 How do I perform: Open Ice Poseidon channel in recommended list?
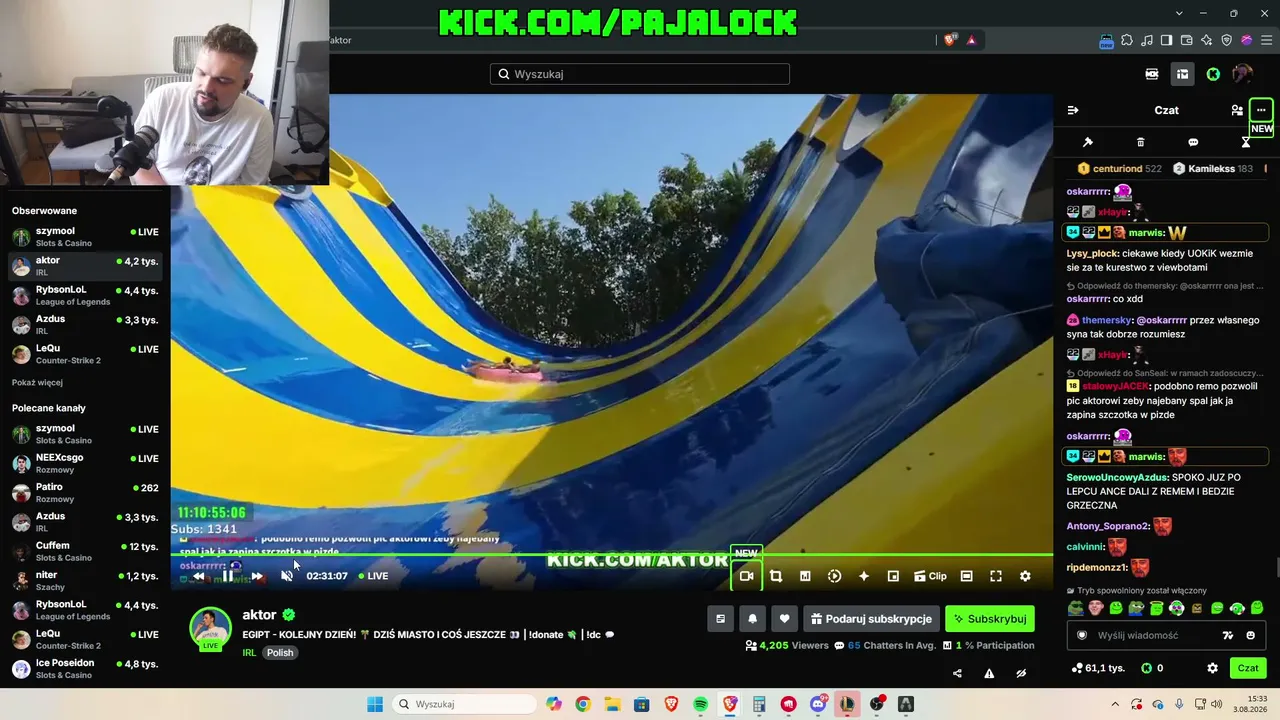[x=85, y=668]
